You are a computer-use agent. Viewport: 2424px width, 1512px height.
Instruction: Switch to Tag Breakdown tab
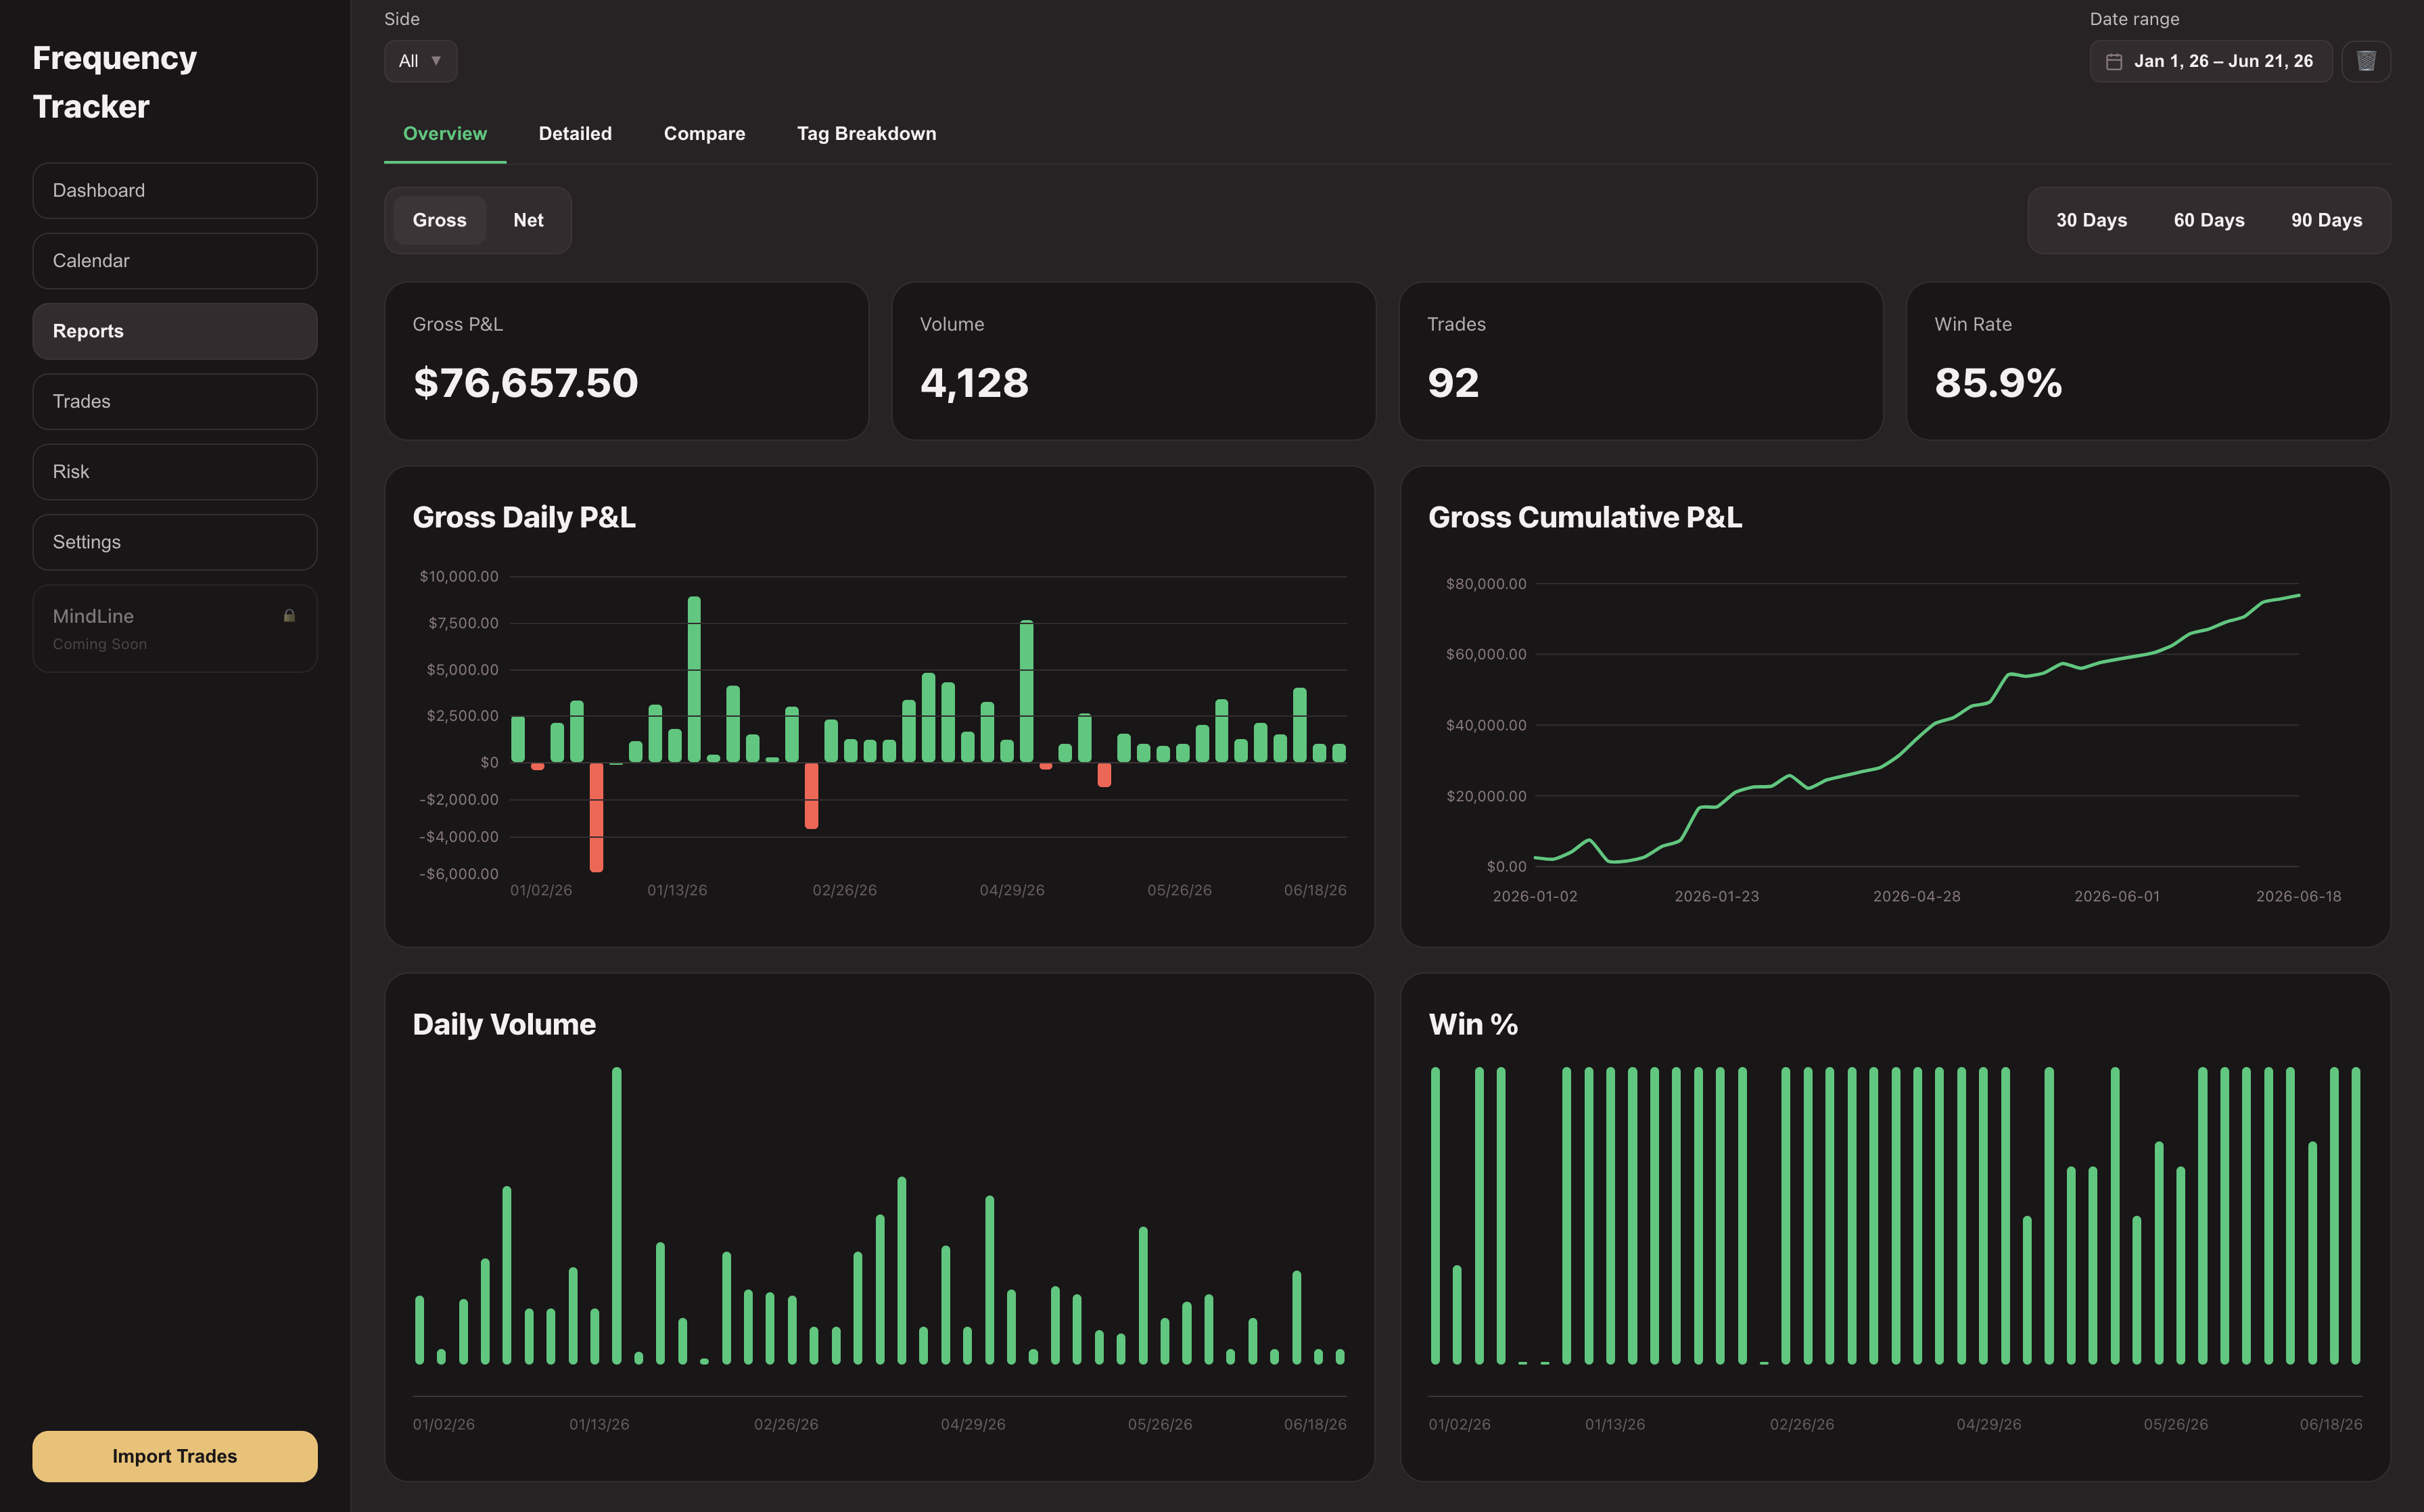click(866, 134)
